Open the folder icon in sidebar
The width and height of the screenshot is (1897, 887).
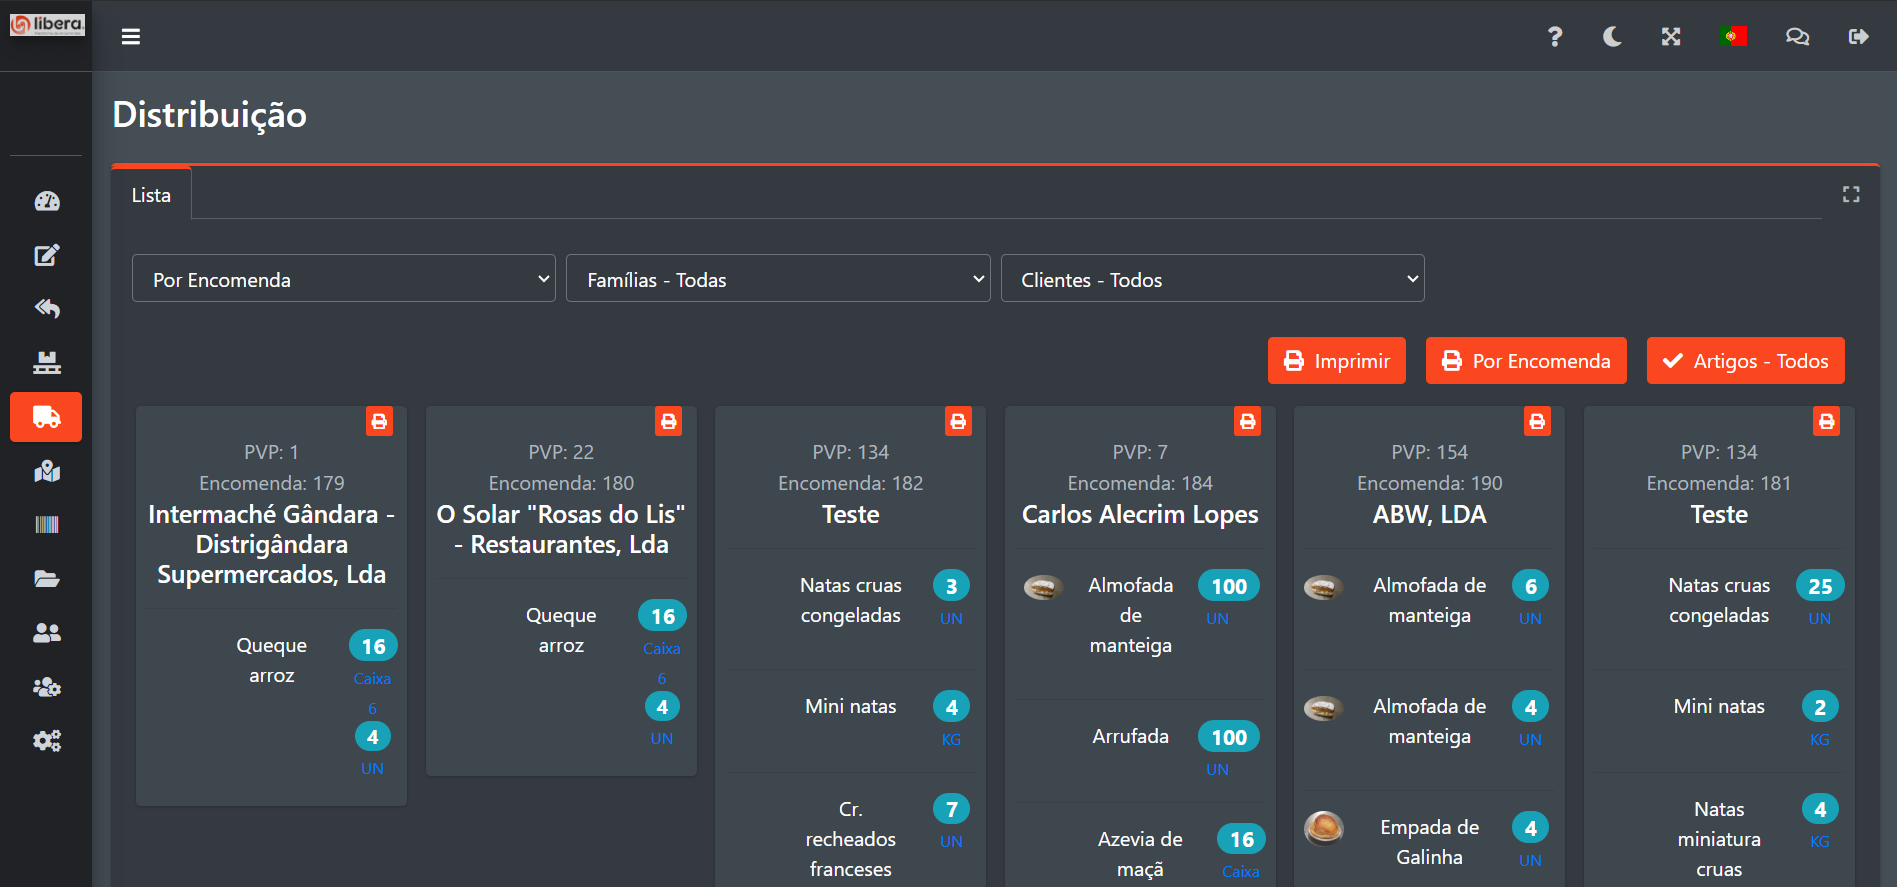click(x=46, y=579)
